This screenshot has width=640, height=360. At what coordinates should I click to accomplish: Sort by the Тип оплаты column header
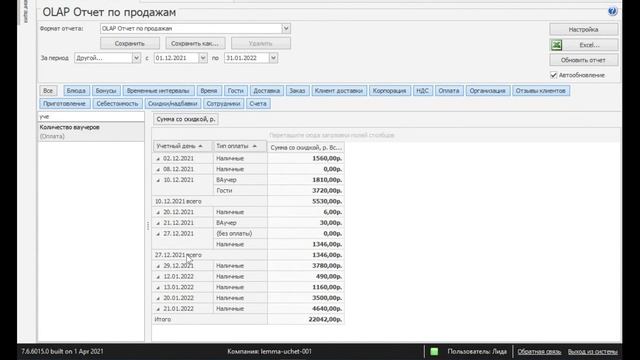pos(240,146)
